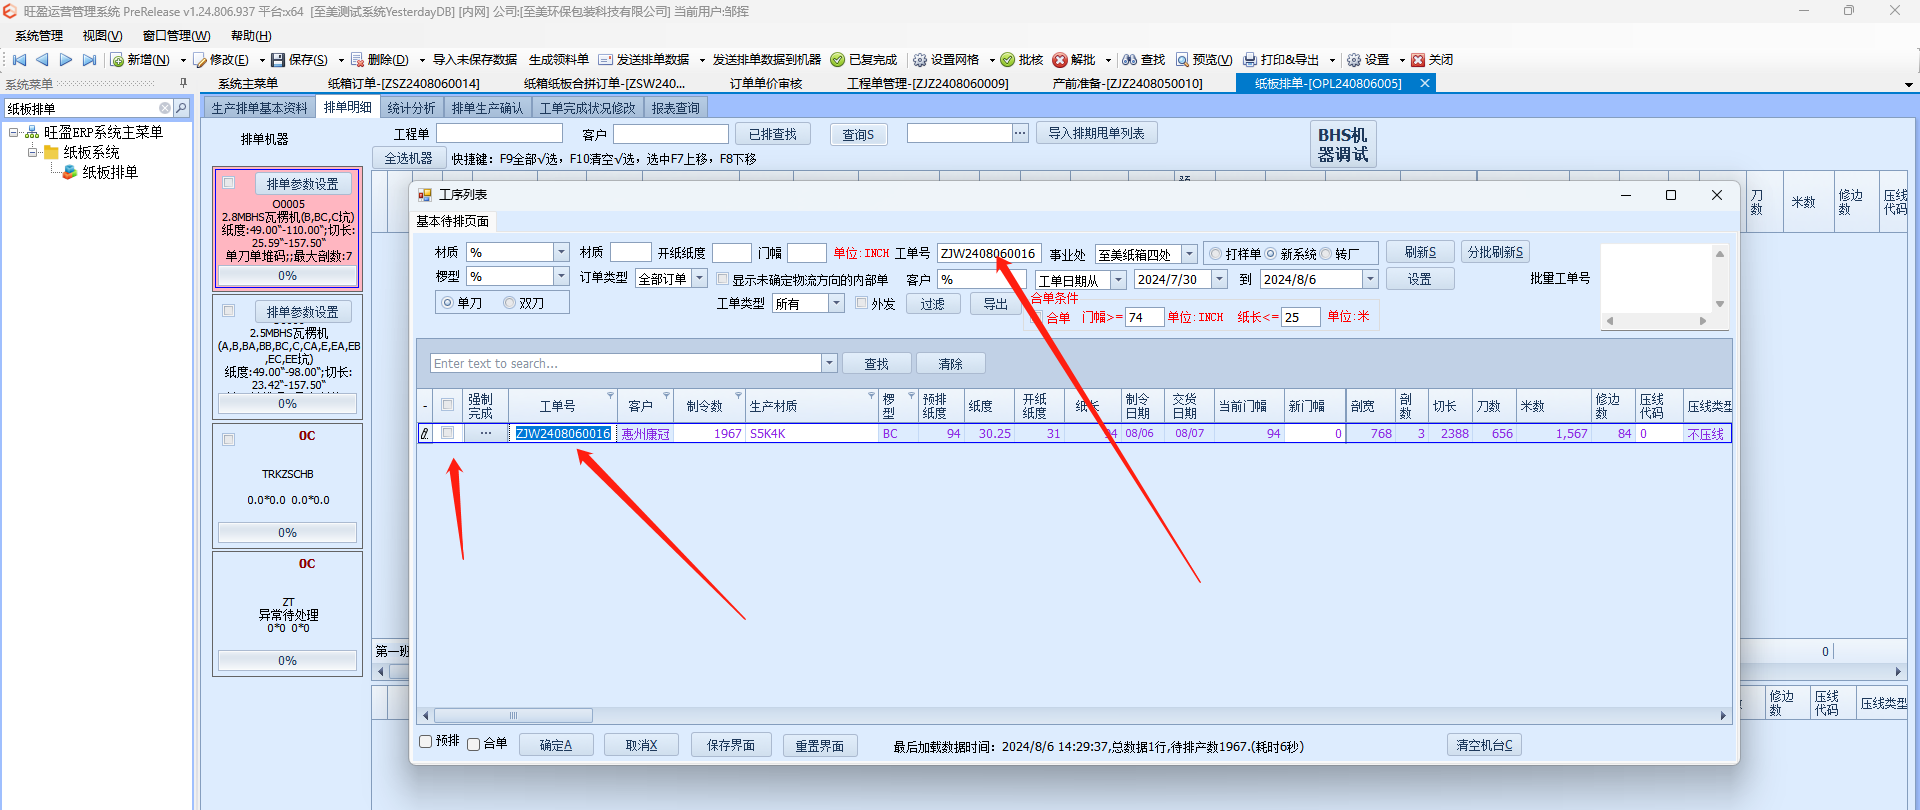Screen dimensions: 1920x810
Task: Toggle the 预排 checkbox at dialog bottom
Action: (426, 741)
